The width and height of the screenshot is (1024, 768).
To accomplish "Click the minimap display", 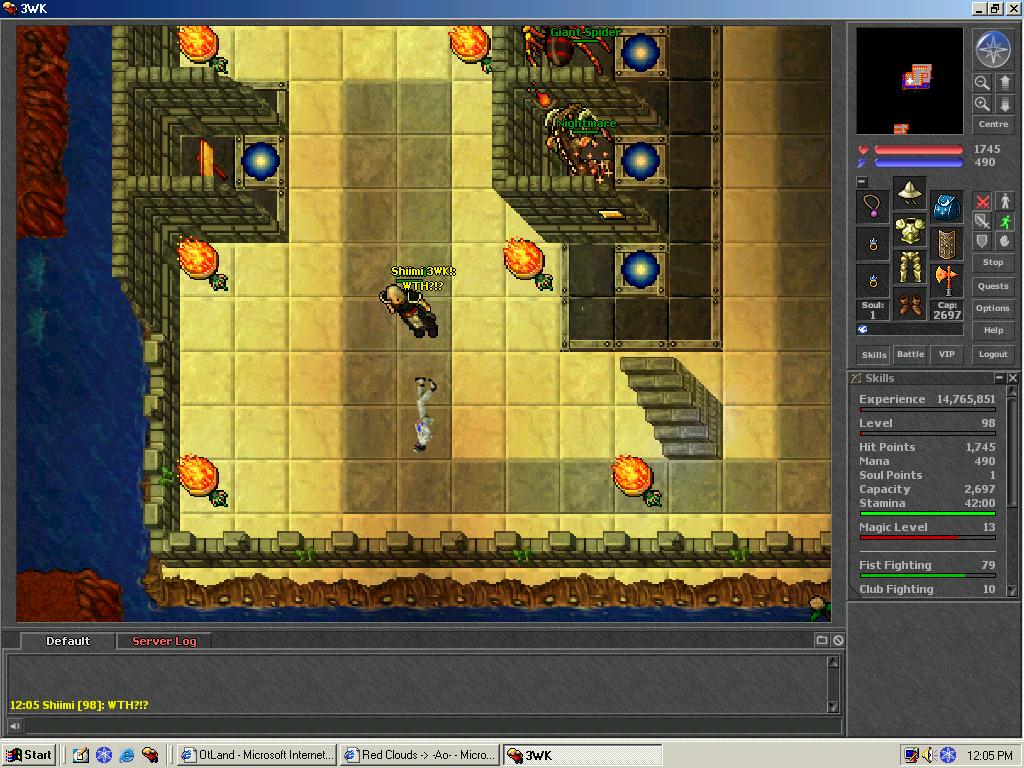I will coord(909,80).
